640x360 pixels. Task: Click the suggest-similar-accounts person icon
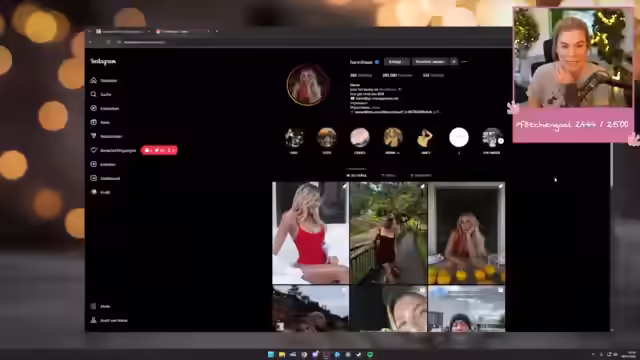tap(453, 62)
